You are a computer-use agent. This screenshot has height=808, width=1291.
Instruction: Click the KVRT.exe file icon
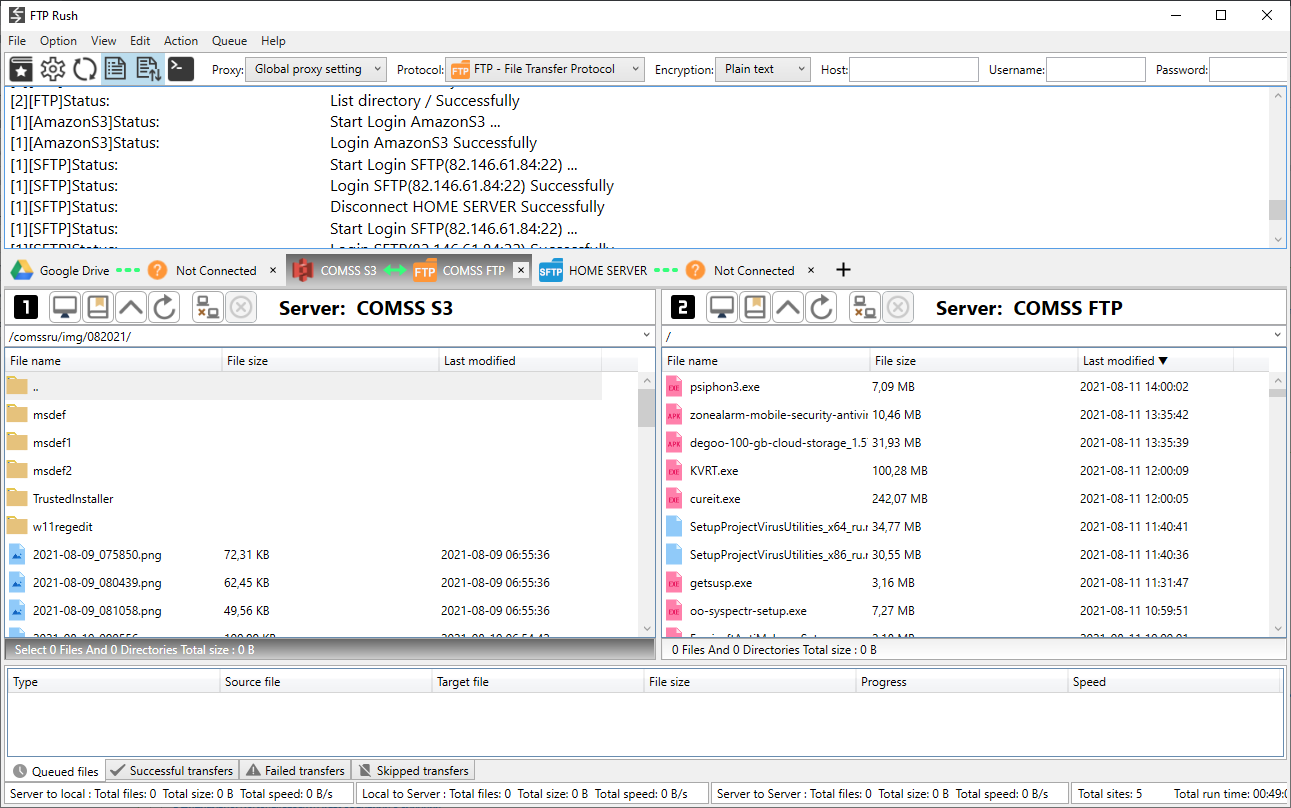(674, 470)
